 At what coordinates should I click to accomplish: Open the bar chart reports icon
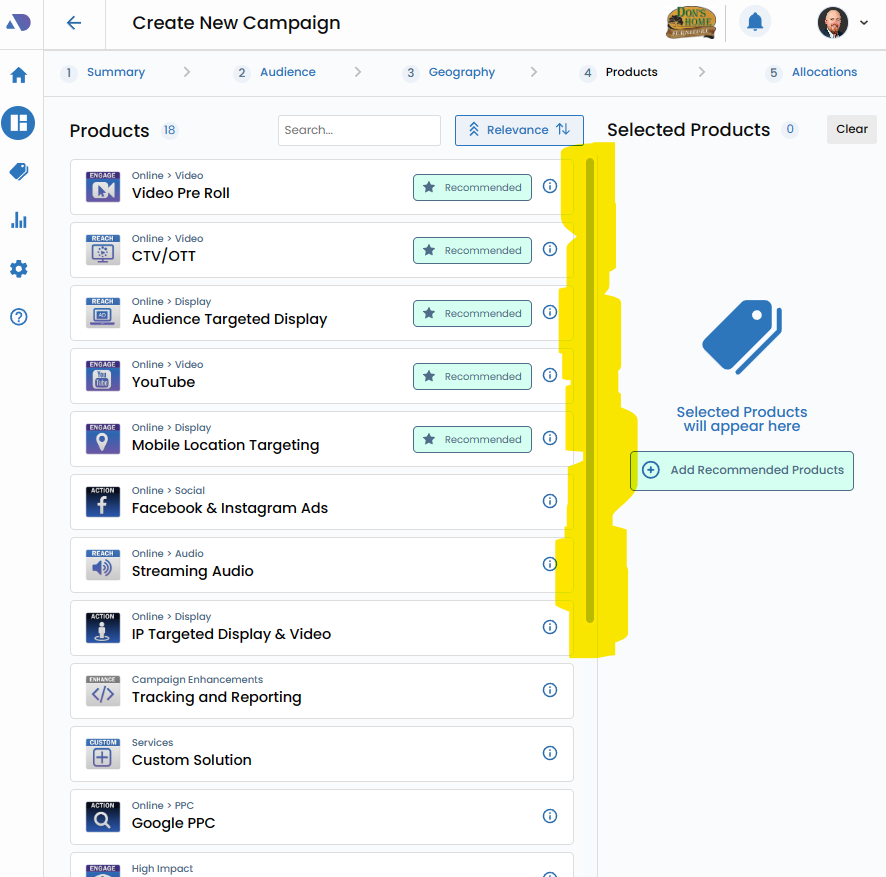(19, 220)
